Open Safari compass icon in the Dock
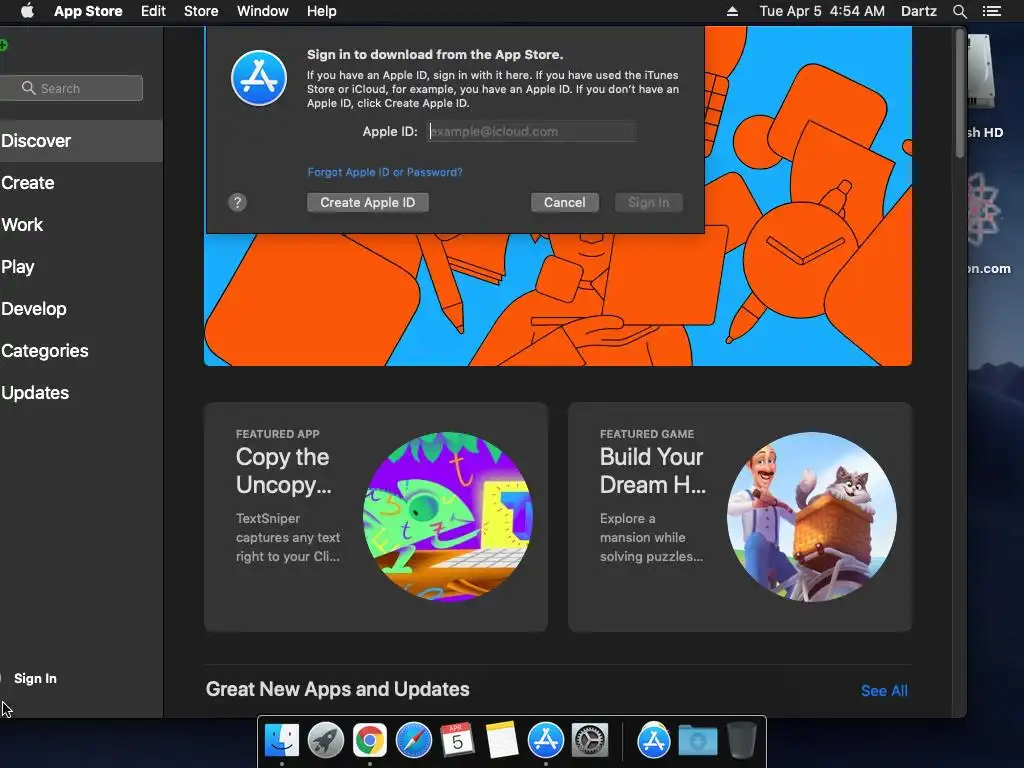 point(413,741)
